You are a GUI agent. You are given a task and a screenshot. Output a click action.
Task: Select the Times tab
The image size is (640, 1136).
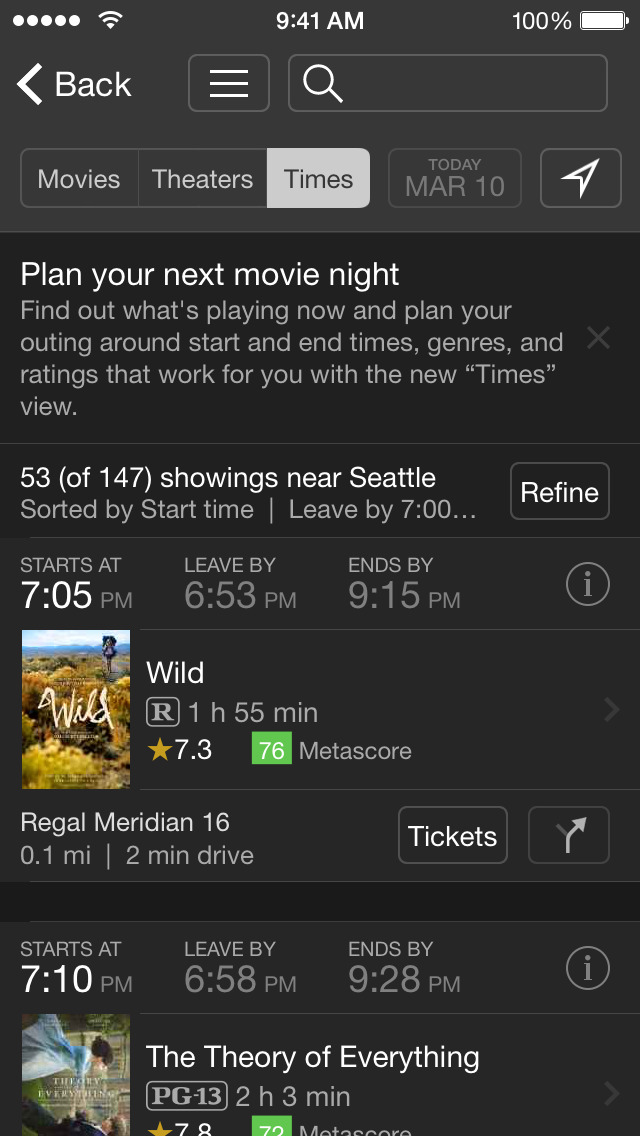click(318, 179)
